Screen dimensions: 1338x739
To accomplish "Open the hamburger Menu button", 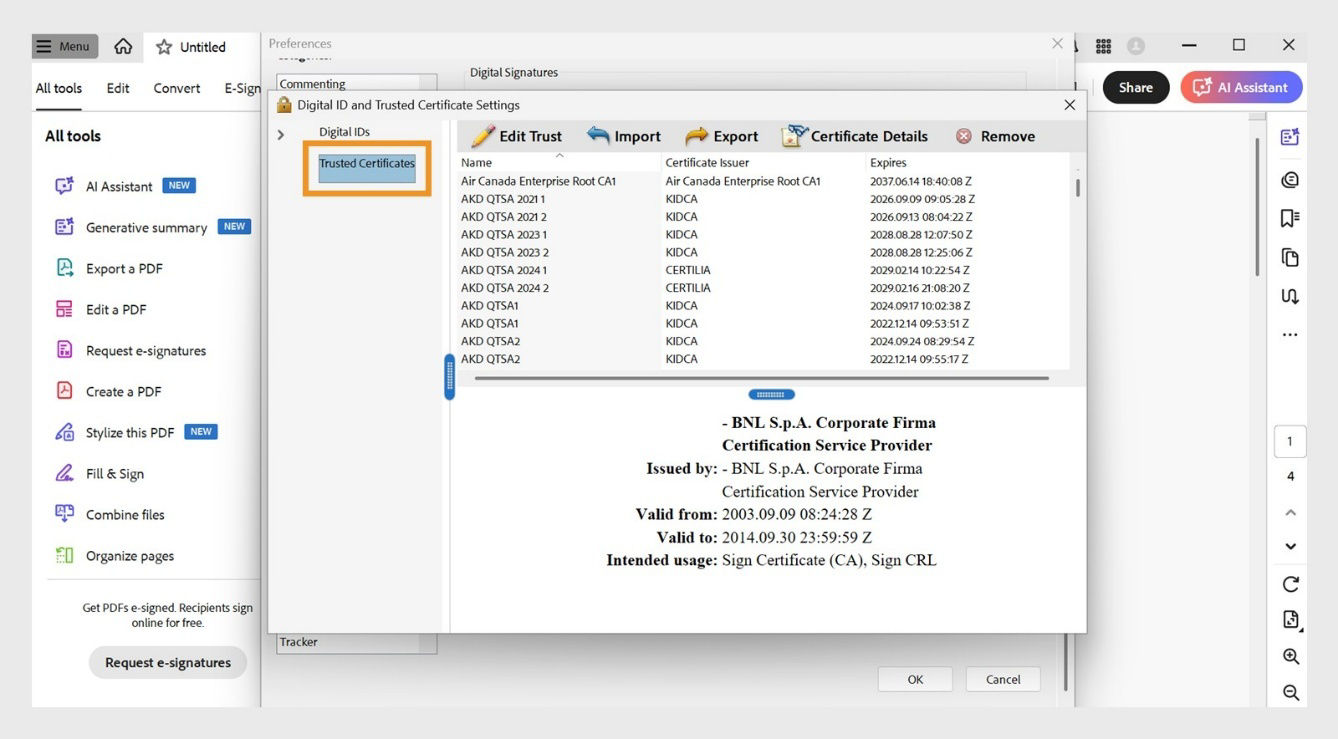I will [x=62, y=45].
